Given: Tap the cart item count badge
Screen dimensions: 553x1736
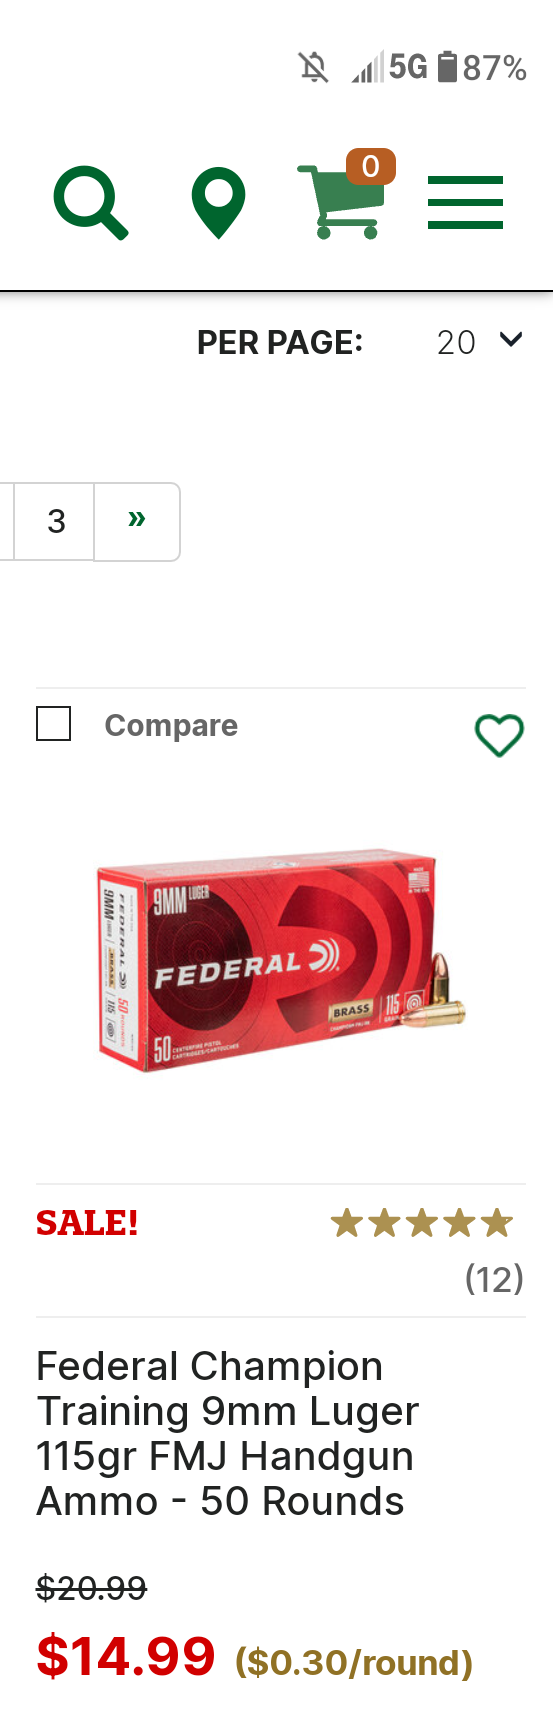Looking at the screenshot, I should pyautogui.click(x=371, y=166).
